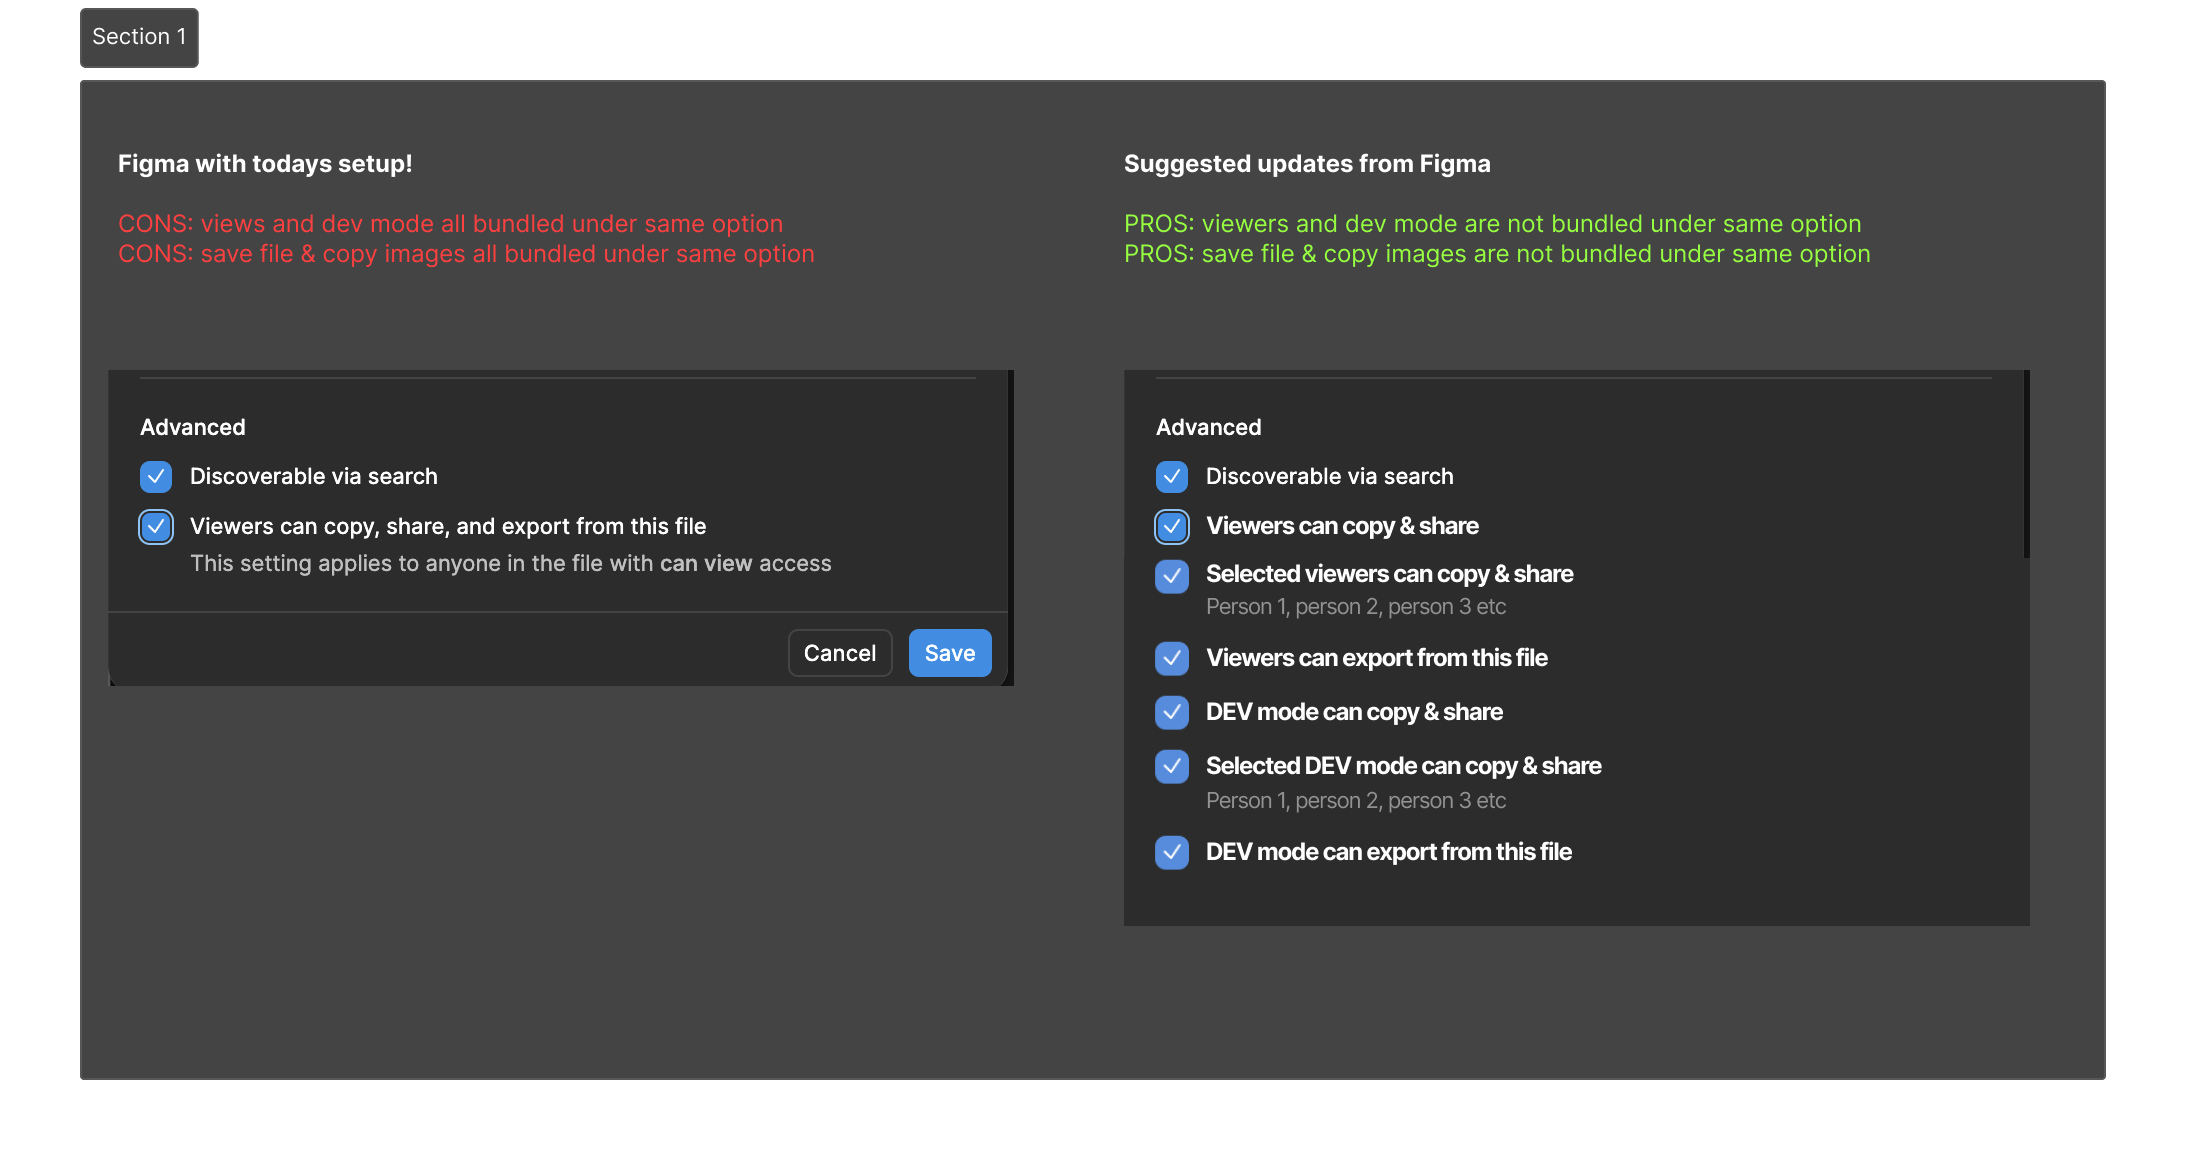Uncheck Discoverable via search in right panel
This screenshot has width=2186, height=1160.
pos(1172,477)
